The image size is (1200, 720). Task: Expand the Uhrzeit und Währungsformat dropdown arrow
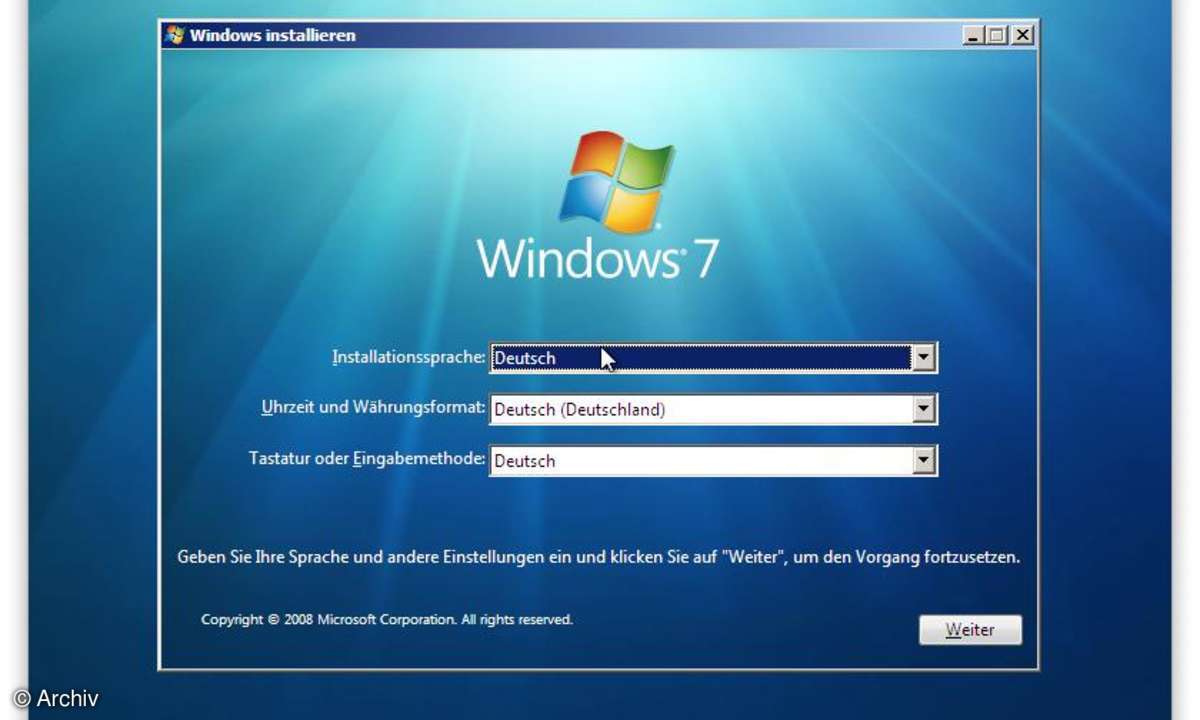point(924,409)
